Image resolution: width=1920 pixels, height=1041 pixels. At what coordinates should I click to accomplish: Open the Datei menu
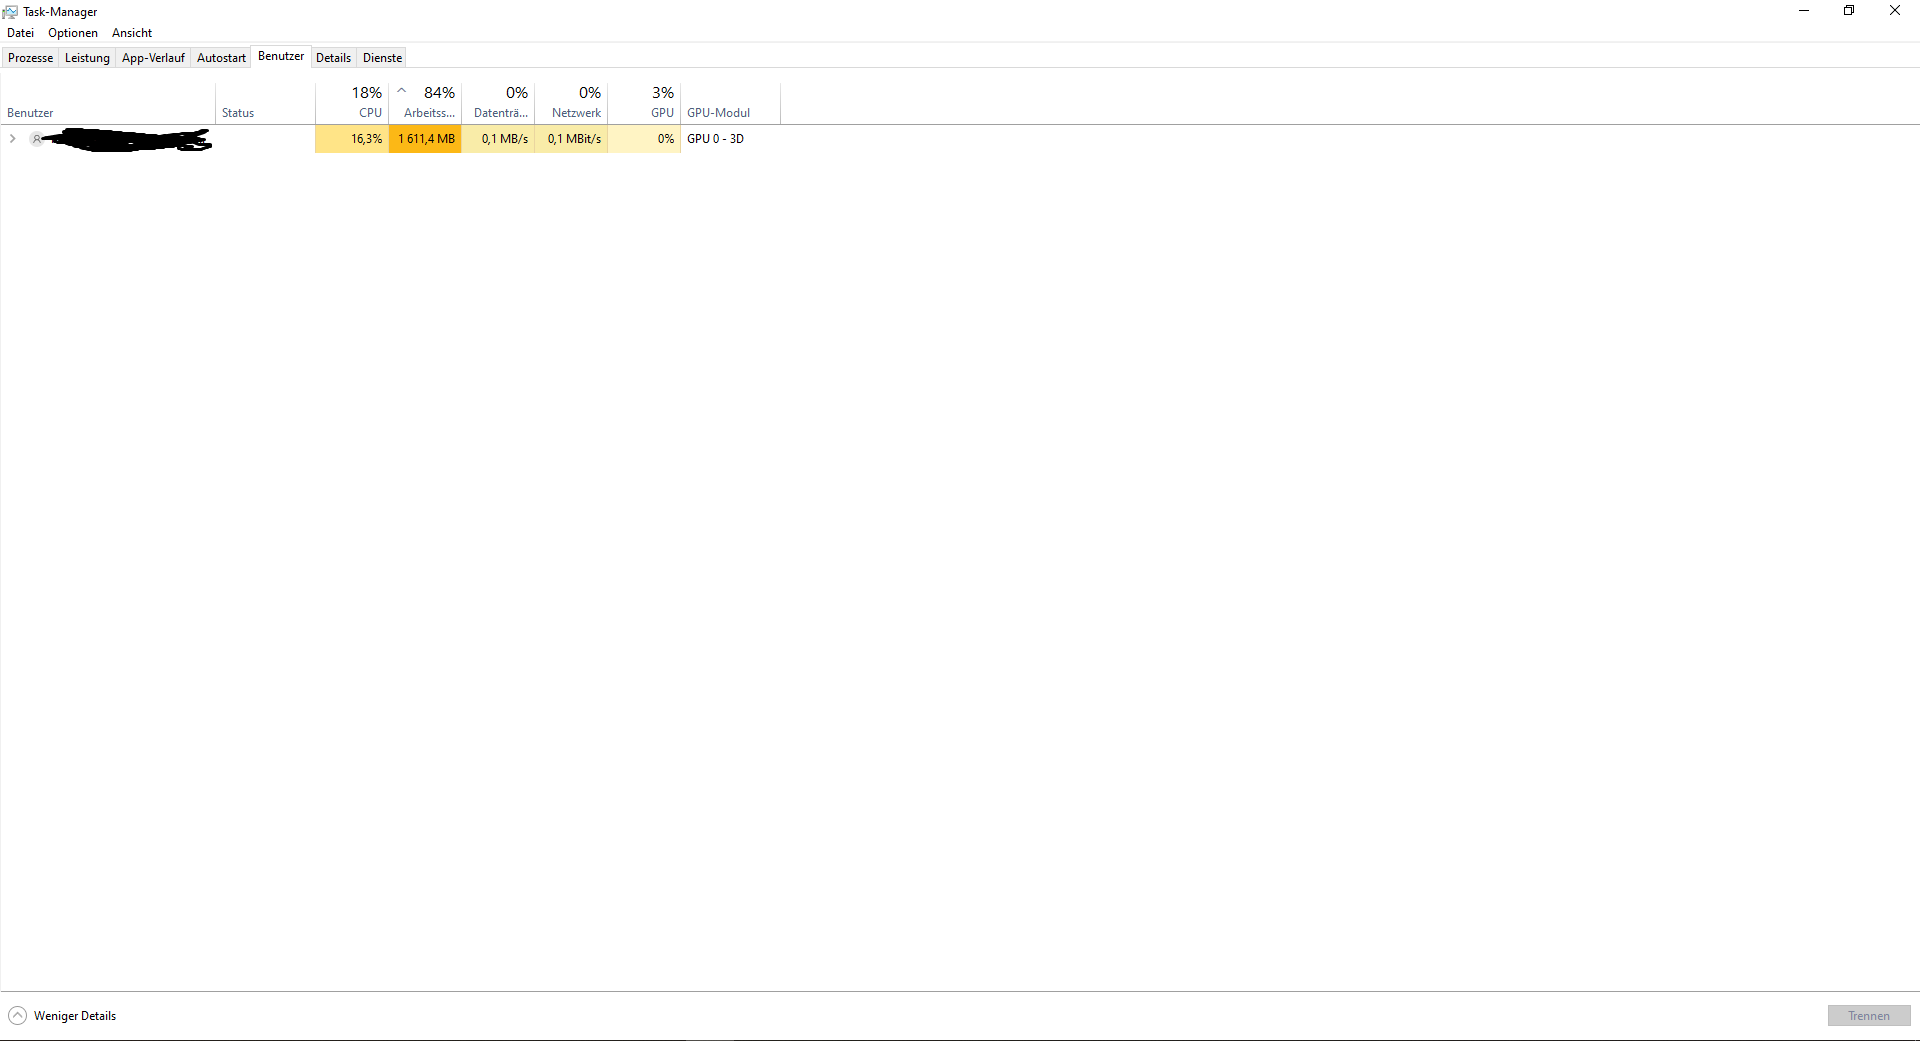point(21,33)
